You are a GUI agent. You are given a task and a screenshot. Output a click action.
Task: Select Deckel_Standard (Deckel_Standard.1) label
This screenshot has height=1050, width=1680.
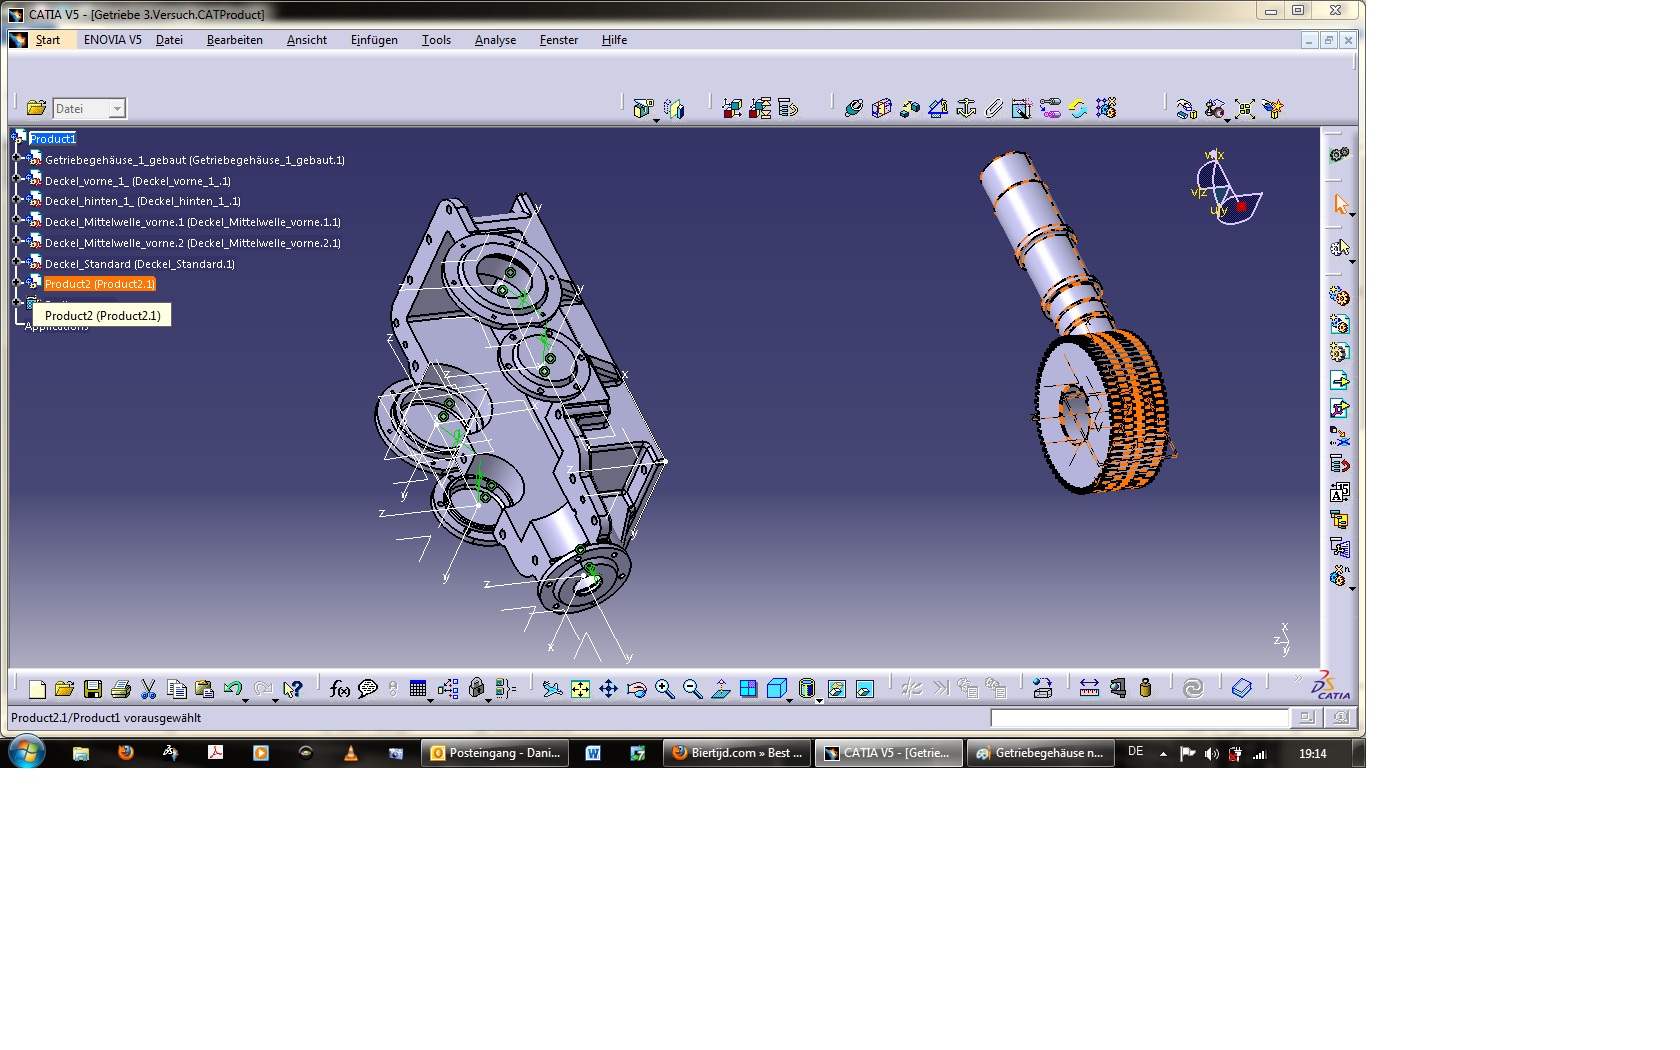140,264
